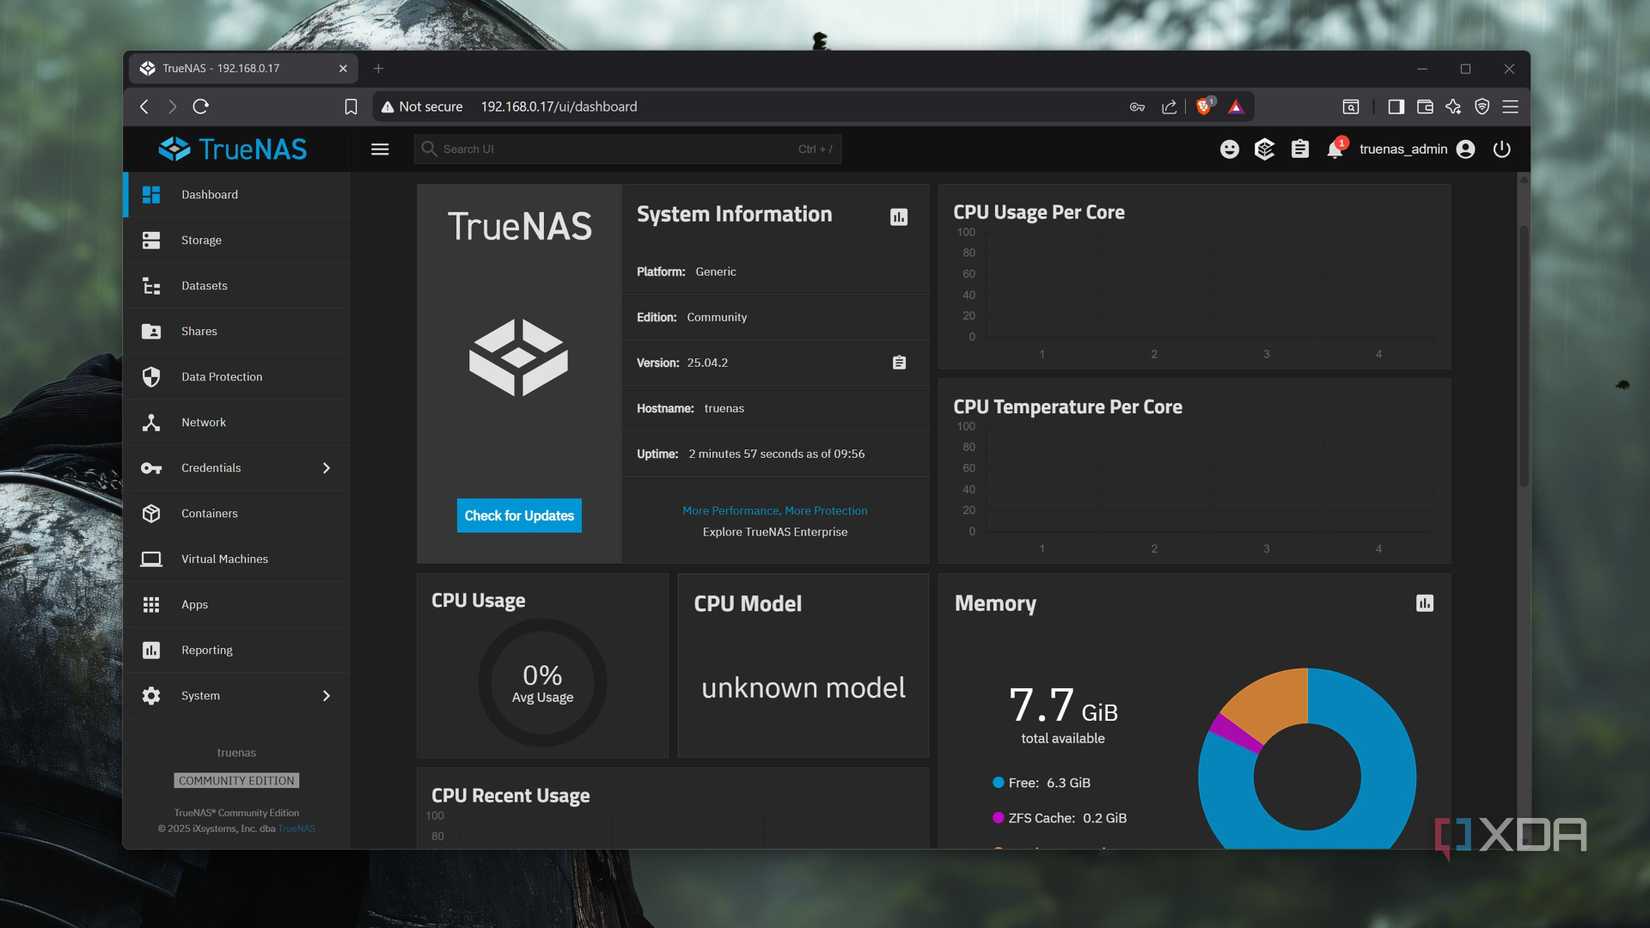Open the browser application menu

[1510, 106]
